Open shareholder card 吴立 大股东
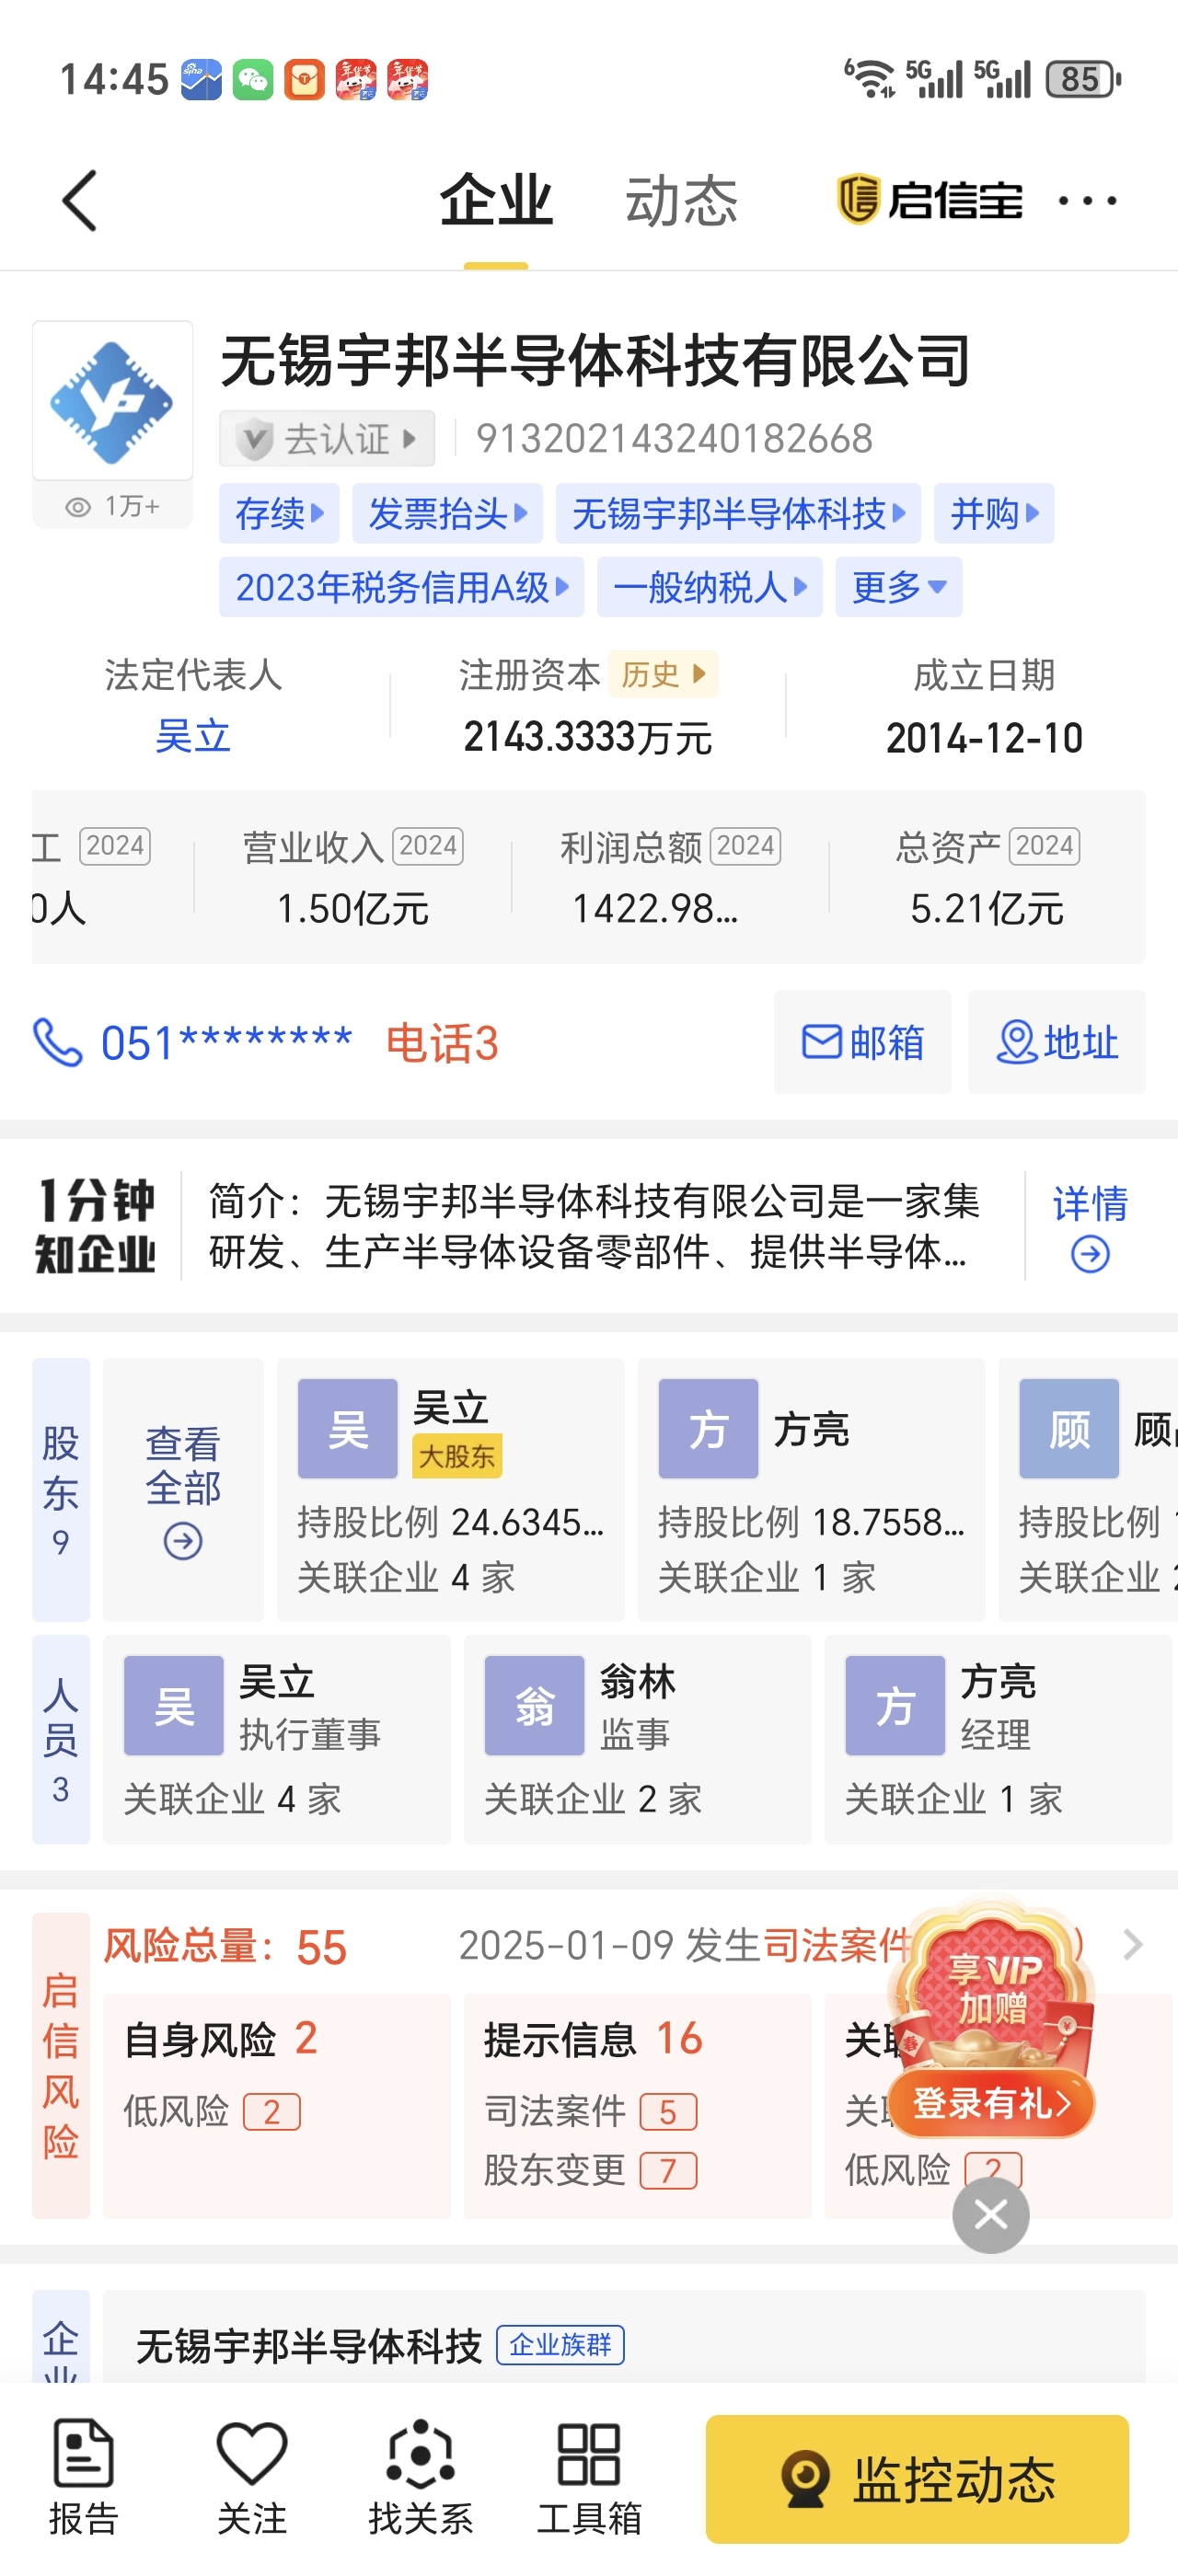 (450, 1489)
